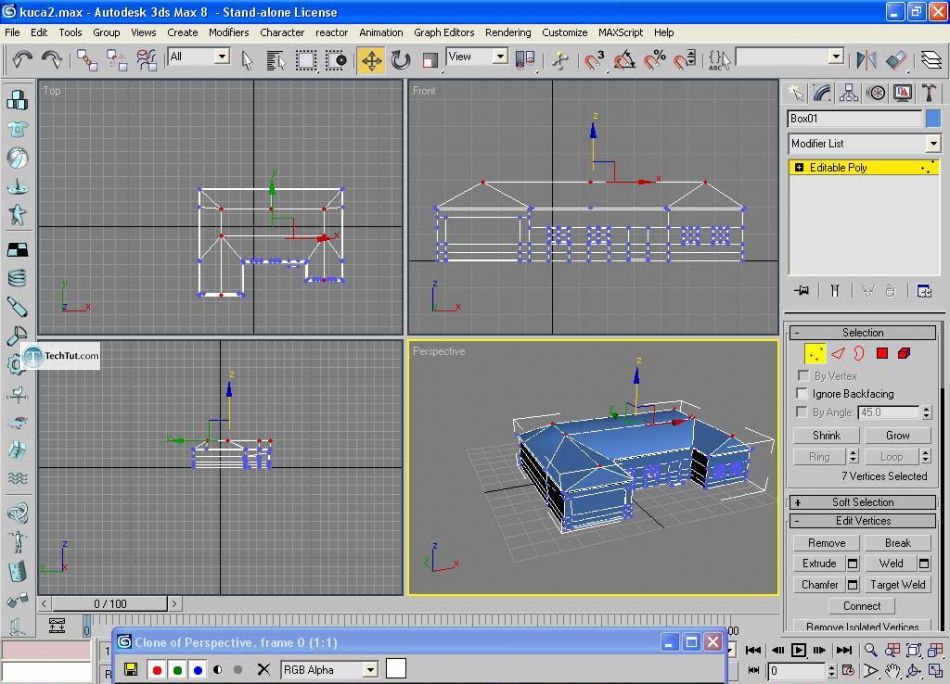Pick the Rectangular Selection Region tool
Image resolution: width=950 pixels, height=684 pixels.
(306, 60)
